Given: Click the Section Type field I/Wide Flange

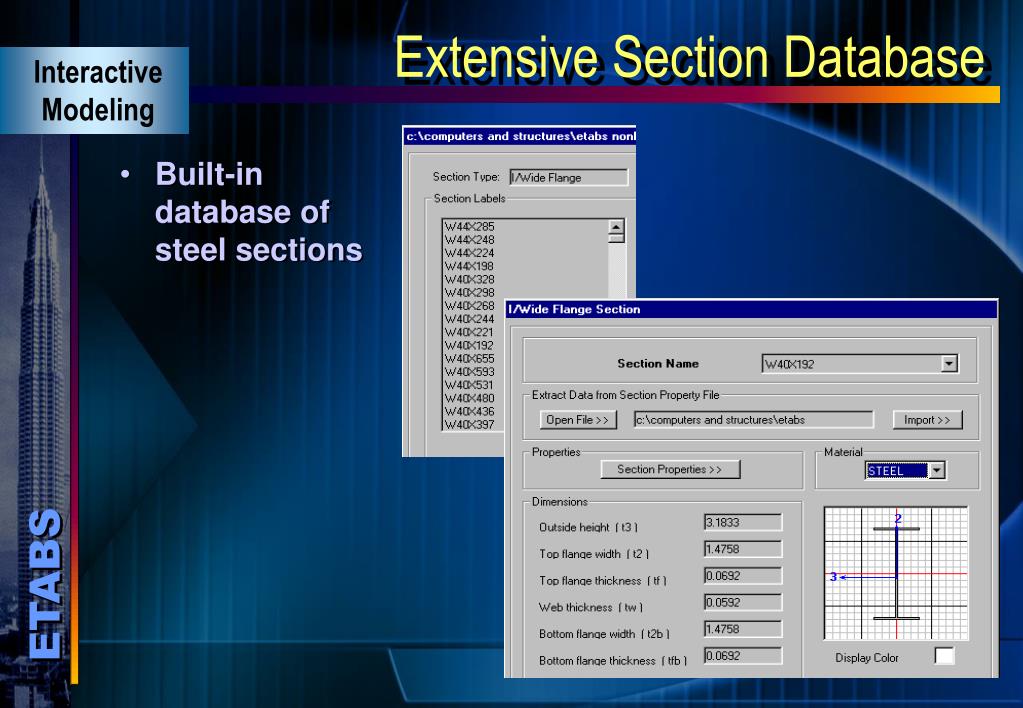Looking at the screenshot, I should pyautogui.click(x=568, y=177).
